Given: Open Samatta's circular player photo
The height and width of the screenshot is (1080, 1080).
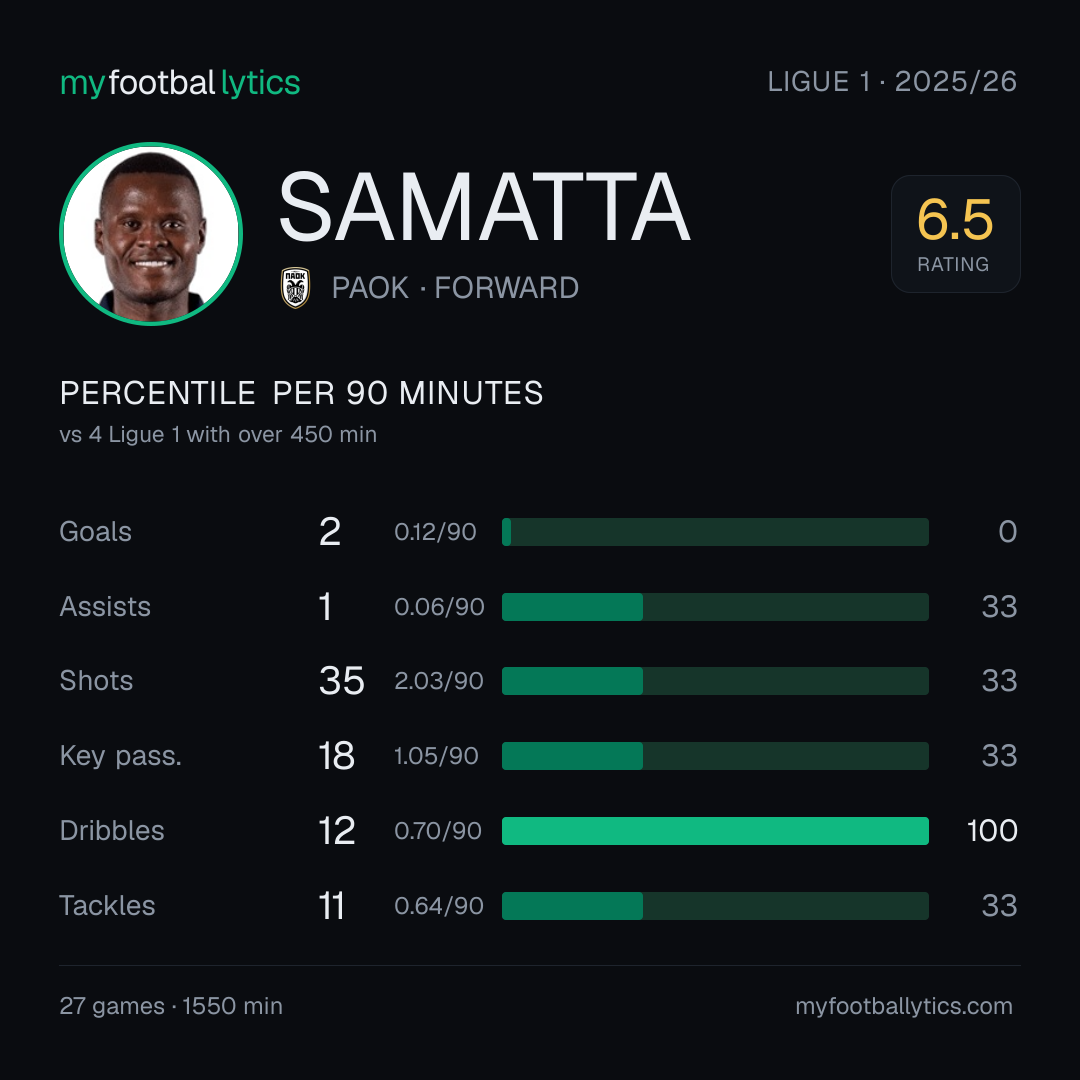Looking at the screenshot, I should [x=151, y=234].
